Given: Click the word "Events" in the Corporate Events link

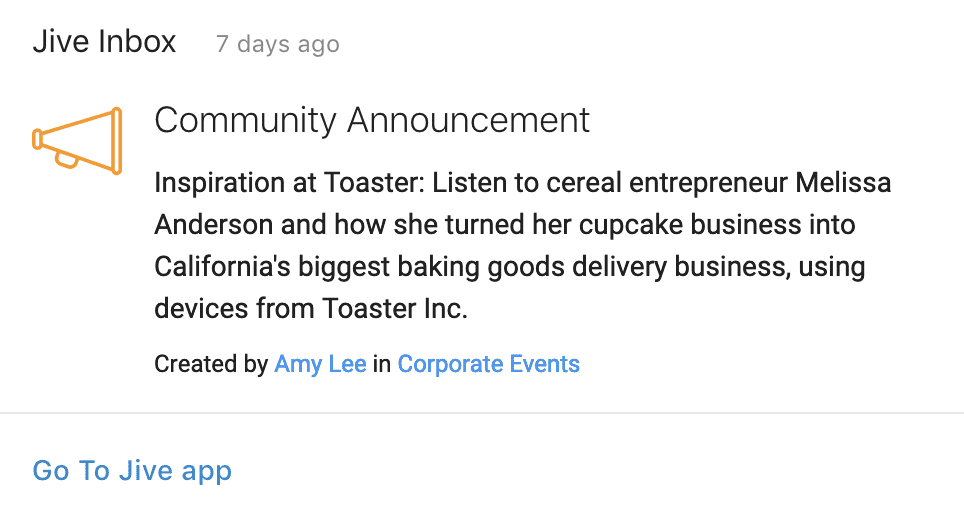Looking at the screenshot, I should pos(545,364).
